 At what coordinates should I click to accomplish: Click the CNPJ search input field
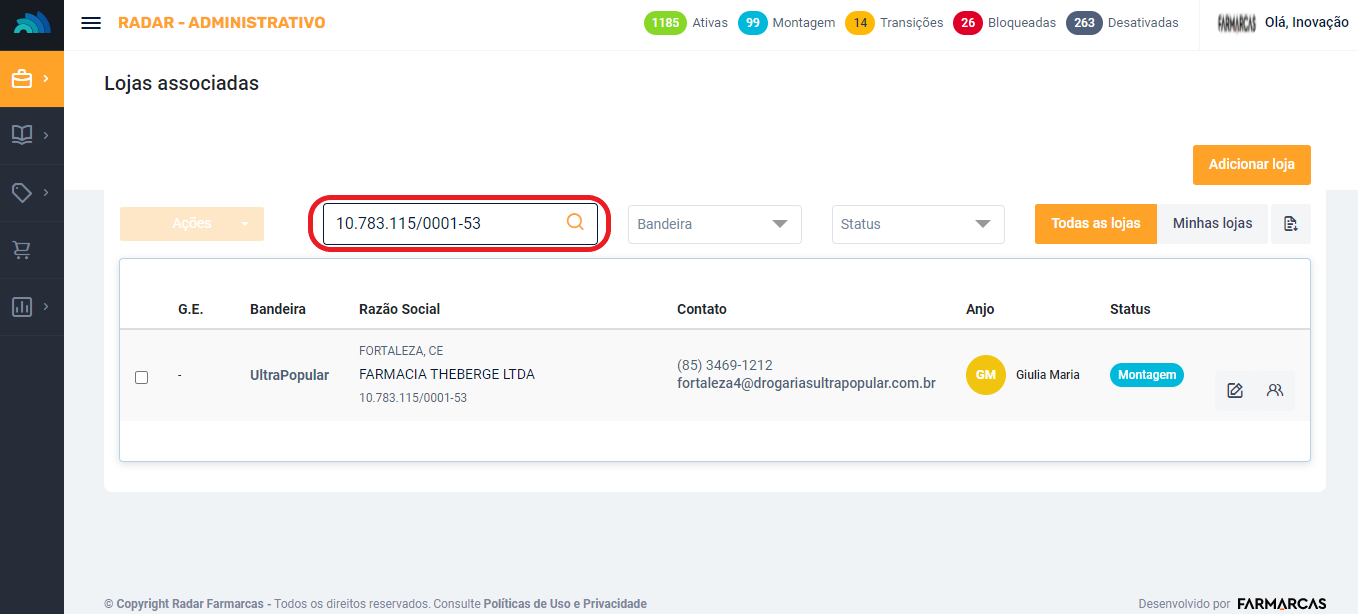[x=445, y=224]
